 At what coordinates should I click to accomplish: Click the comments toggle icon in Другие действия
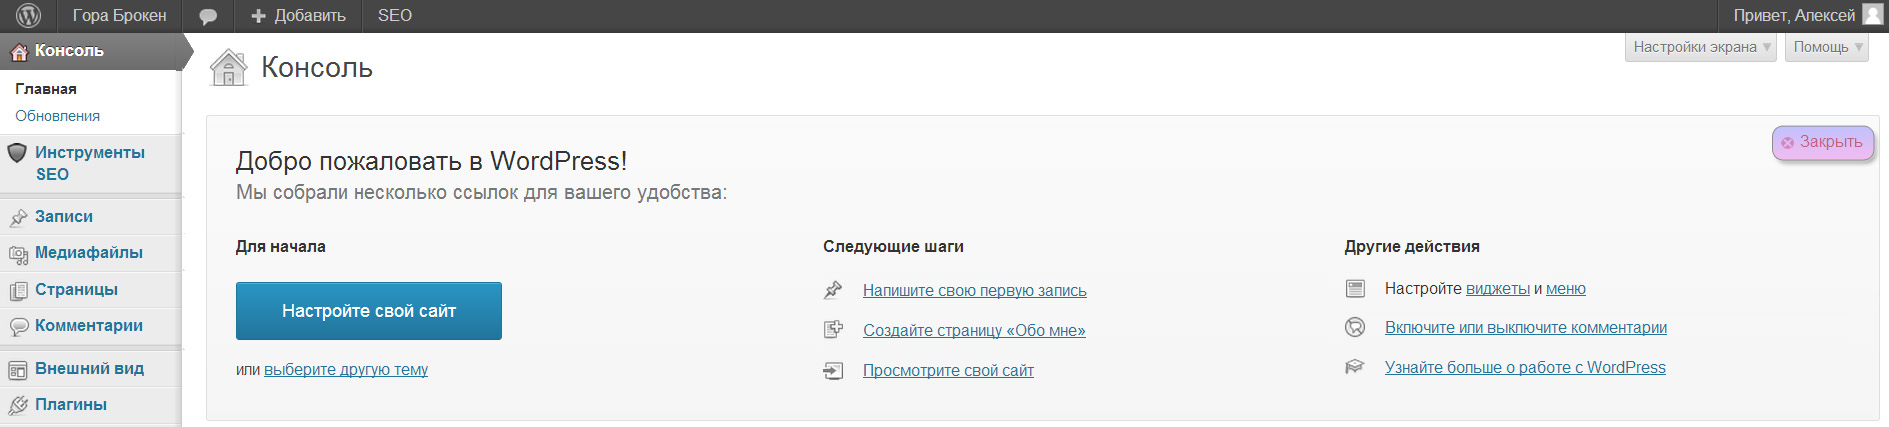point(1355,327)
